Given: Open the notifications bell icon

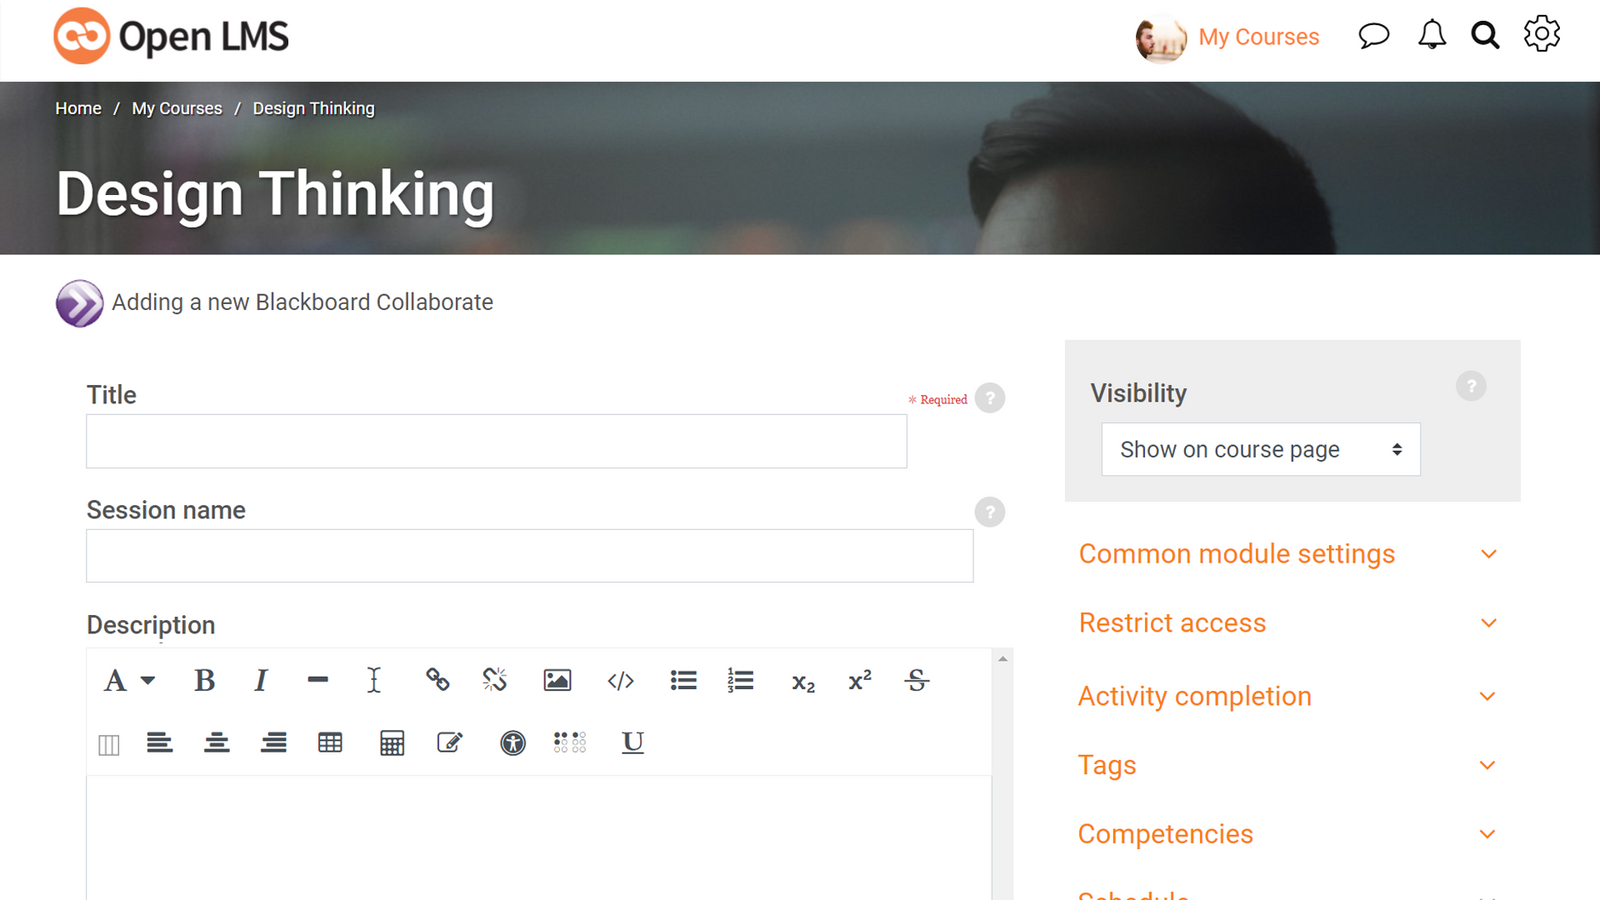Looking at the screenshot, I should [x=1432, y=35].
